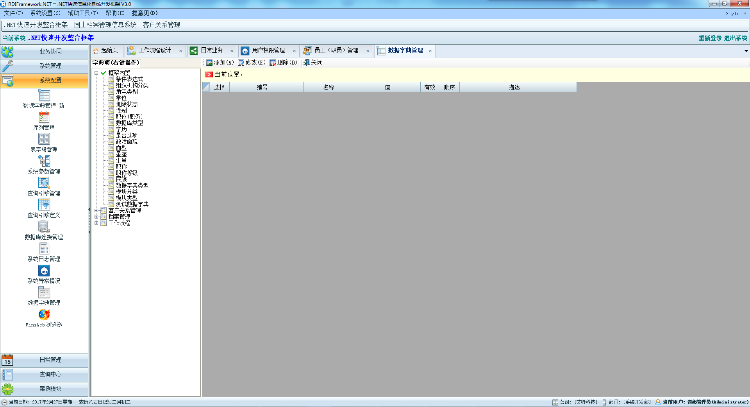Click the user account icon in status bar
Viewport: 750px width, 407px height.
(658, 402)
